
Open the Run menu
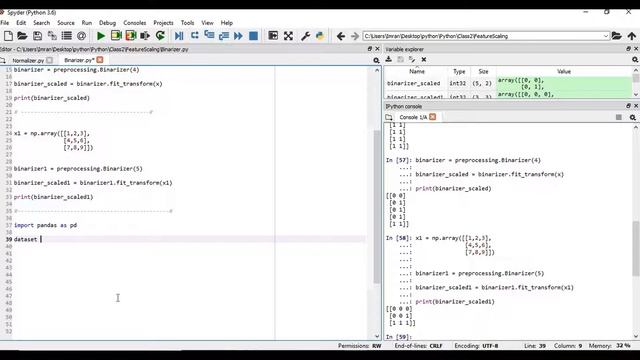[x=87, y=23]
